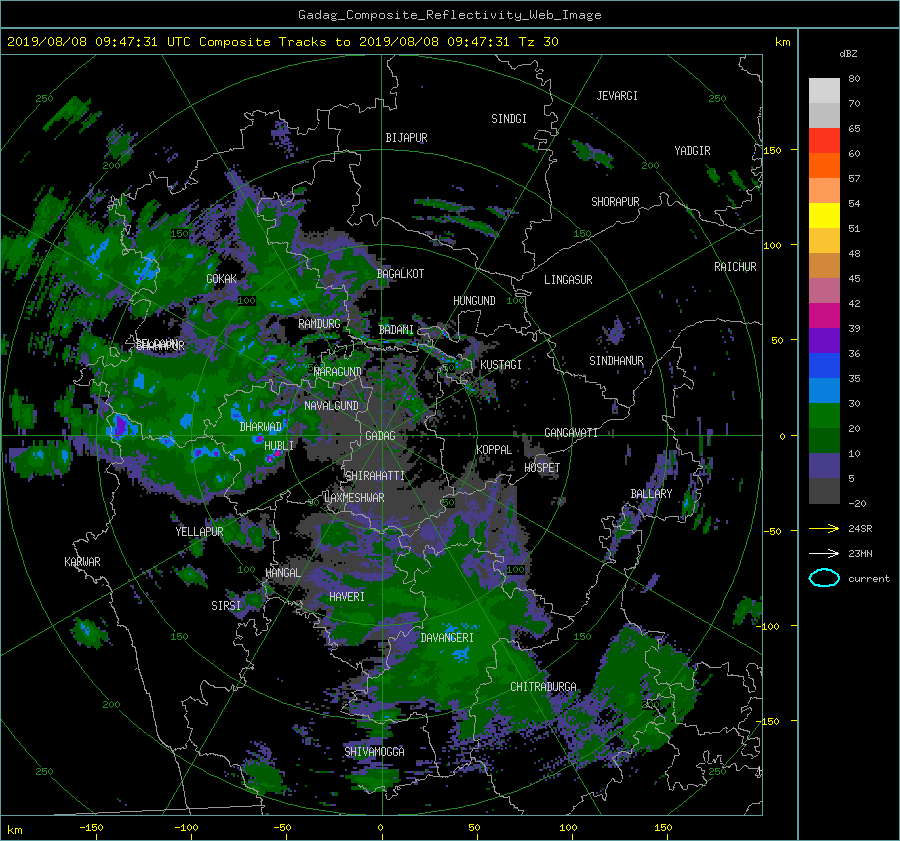
Task: Click the YELLAPUR label
Action: click(199, 532)
